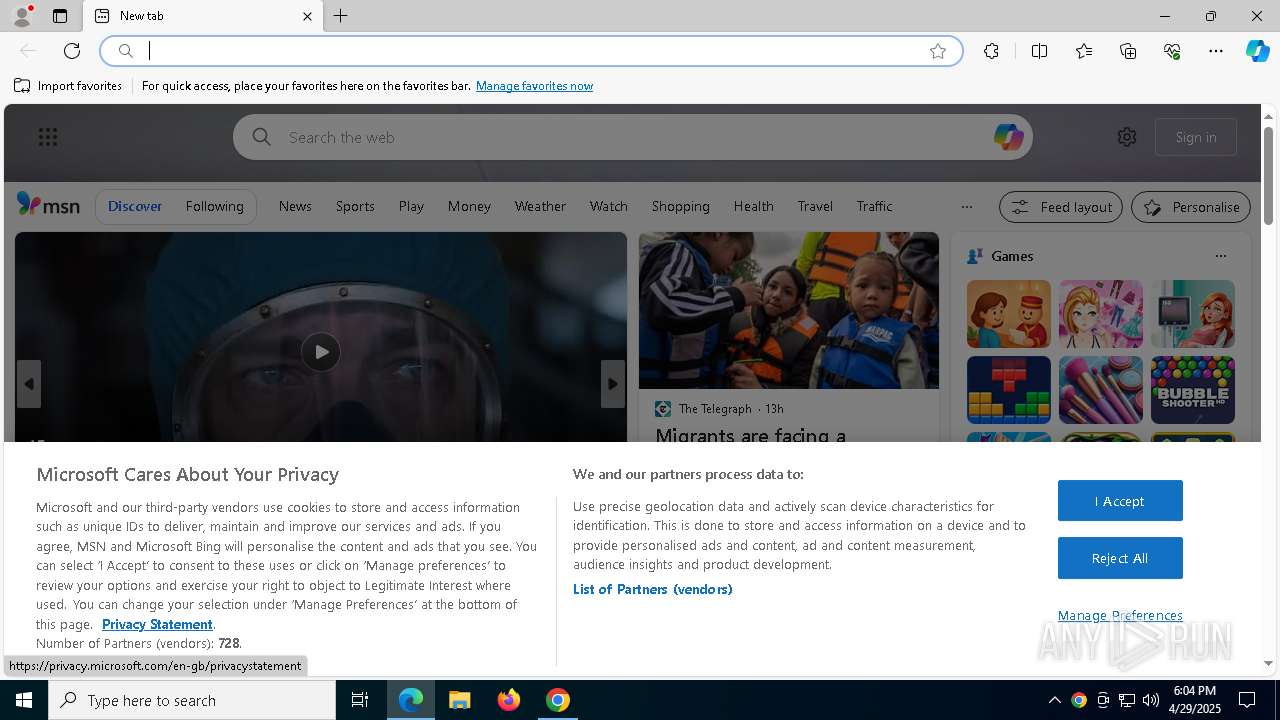Launch Firefox from taskbar

pyautogui.click(x=509, y=700)
